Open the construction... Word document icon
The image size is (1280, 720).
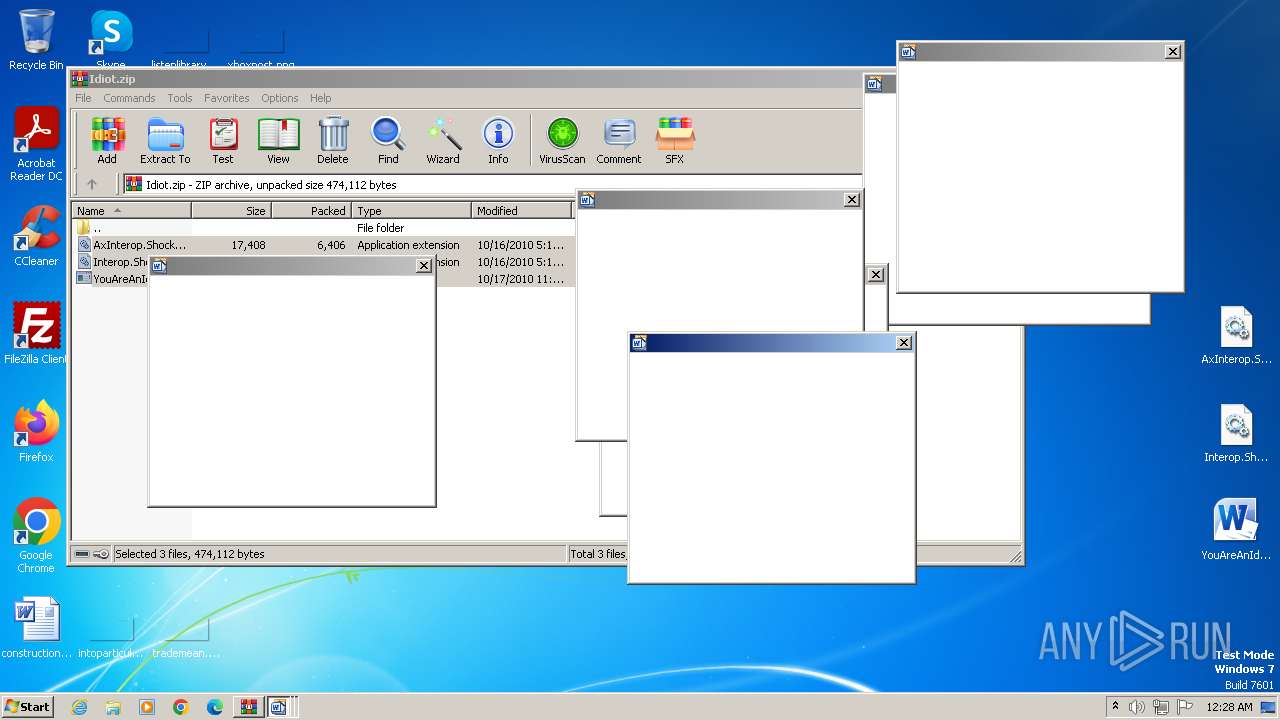click(37, 628)
